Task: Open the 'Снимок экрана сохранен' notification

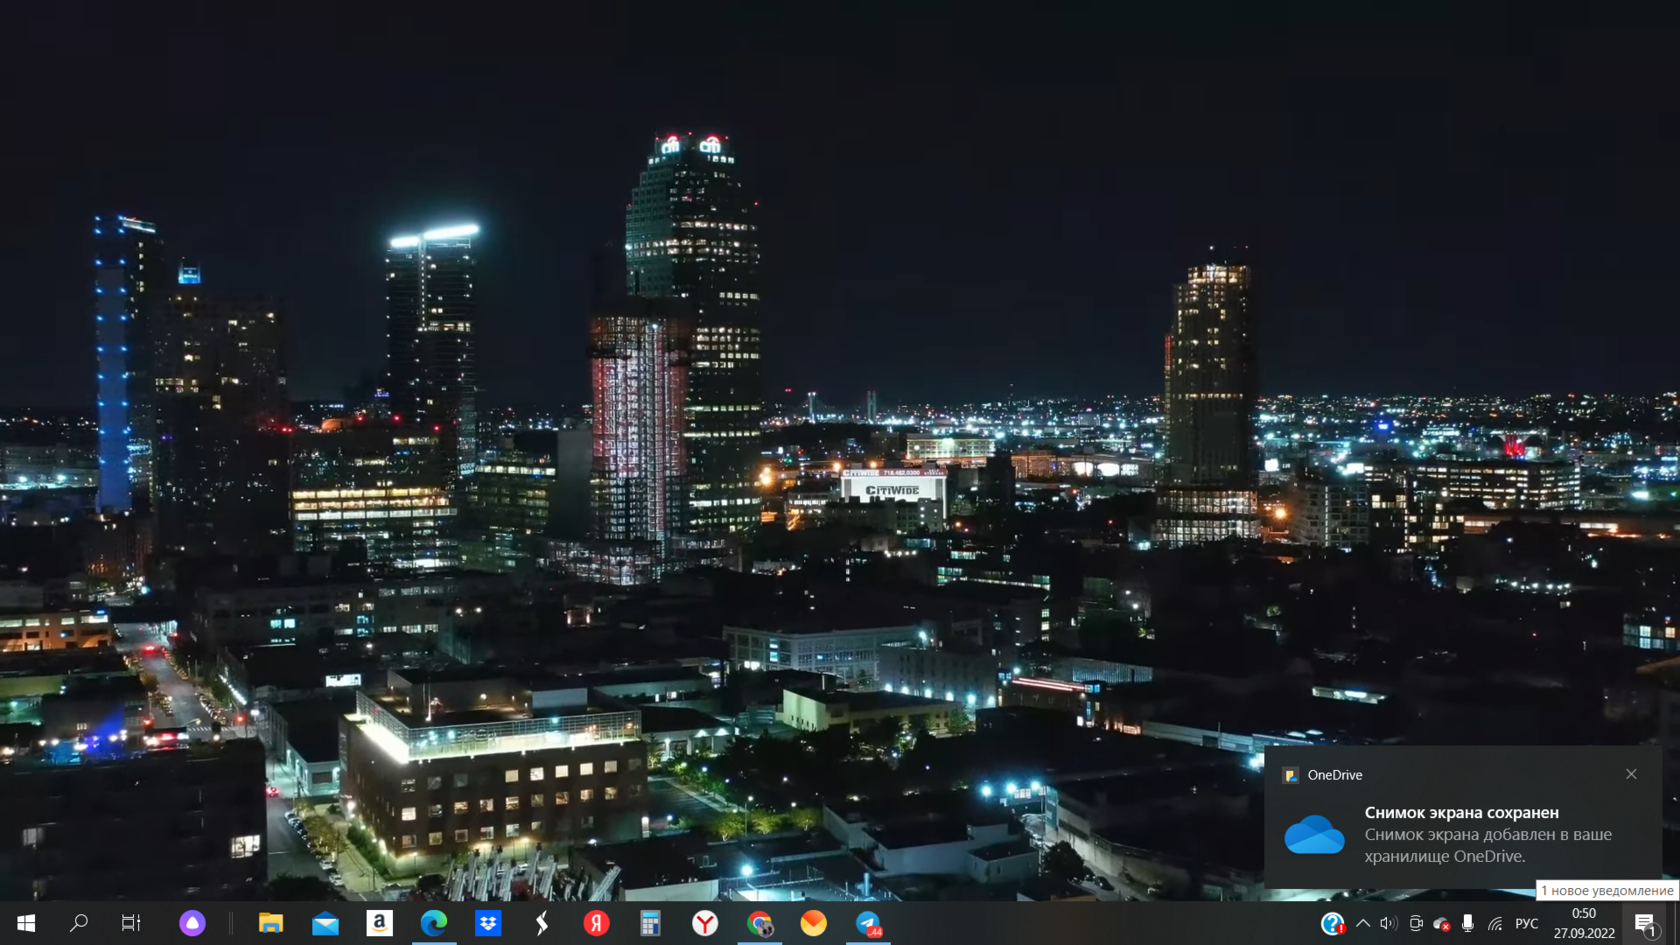Action: coord(1461,833)
